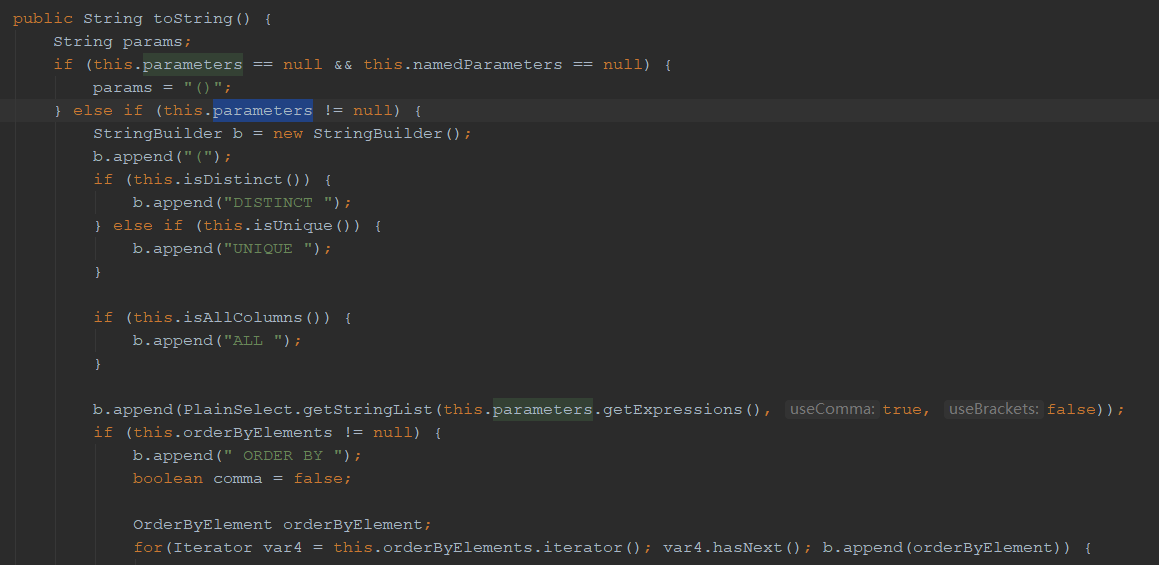The width and height of the screenshot is (1159, 565).
Task: Click the selected 'parameters' in else-if line
Action: tap(263, 110)
